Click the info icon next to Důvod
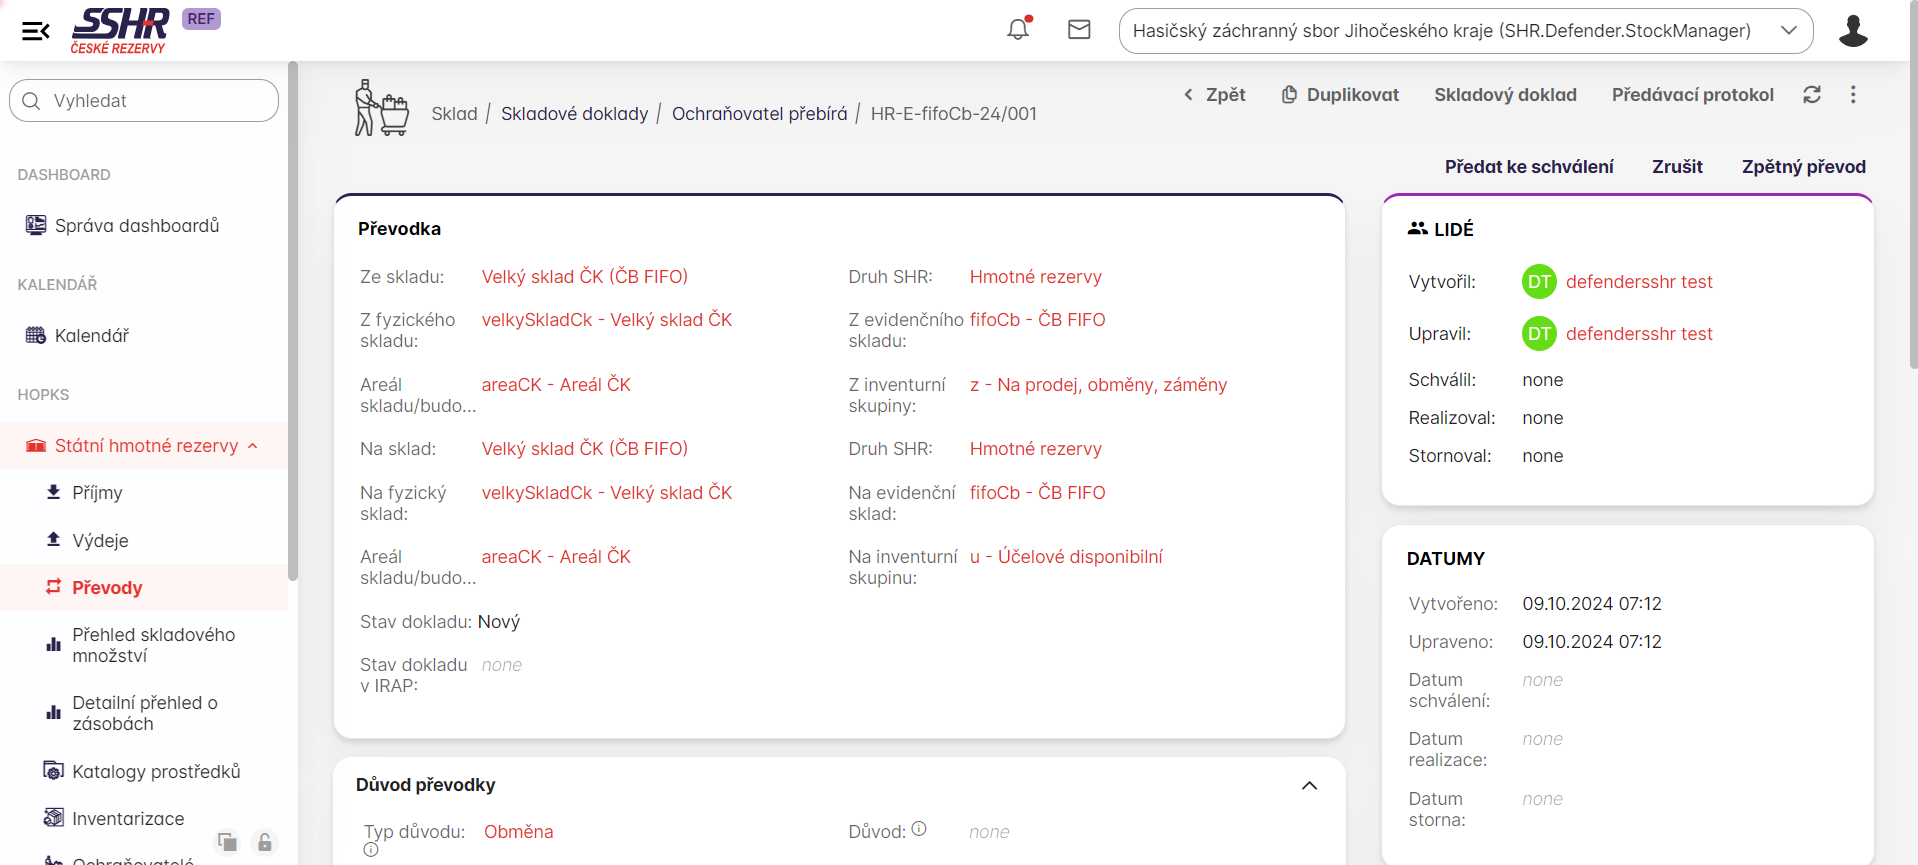Viewport: 1918px width, 865px height. pyautogui.click(x=919, y=829)
